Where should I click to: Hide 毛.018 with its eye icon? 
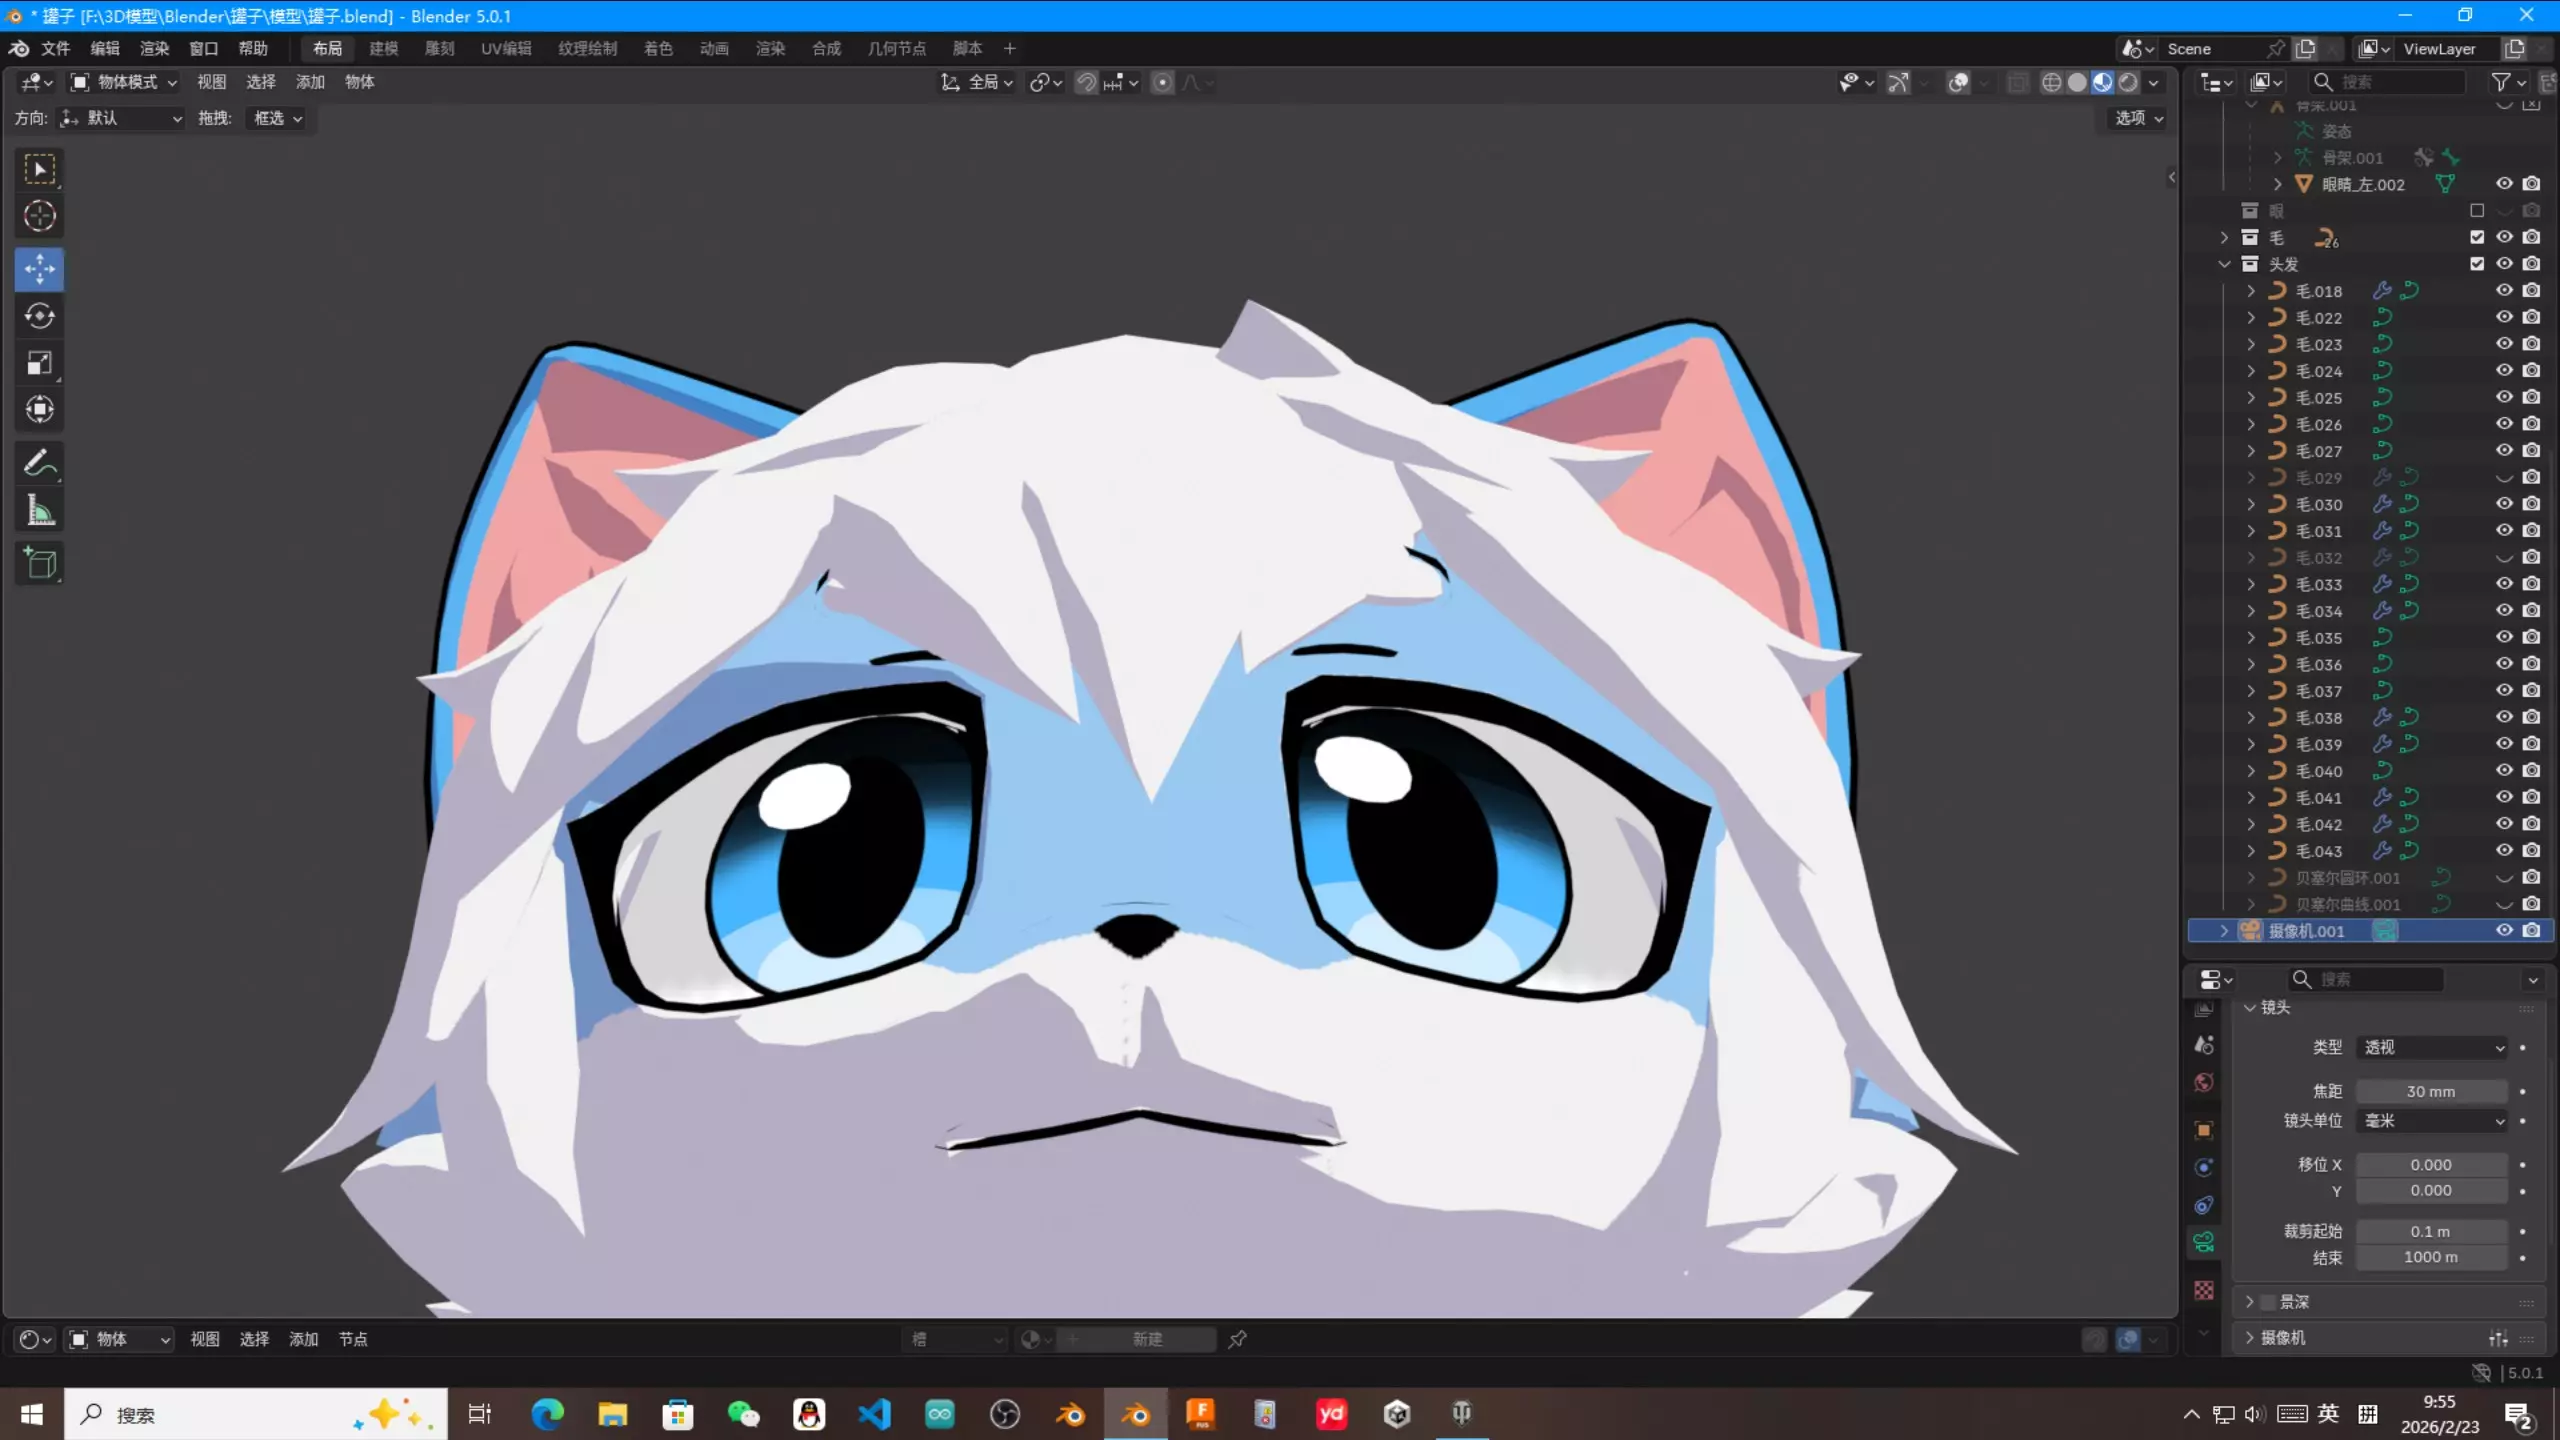pos(2504,291)
